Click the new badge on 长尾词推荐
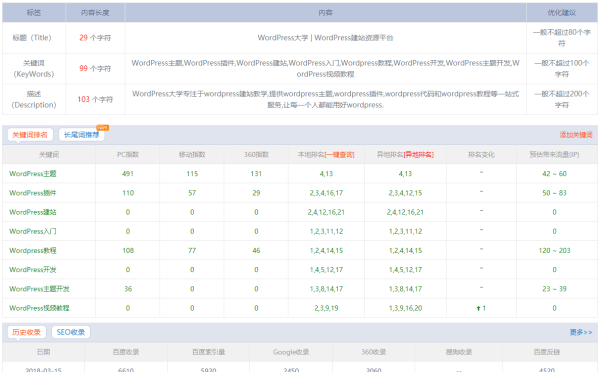601x372 pixels. tap(103, 128)
